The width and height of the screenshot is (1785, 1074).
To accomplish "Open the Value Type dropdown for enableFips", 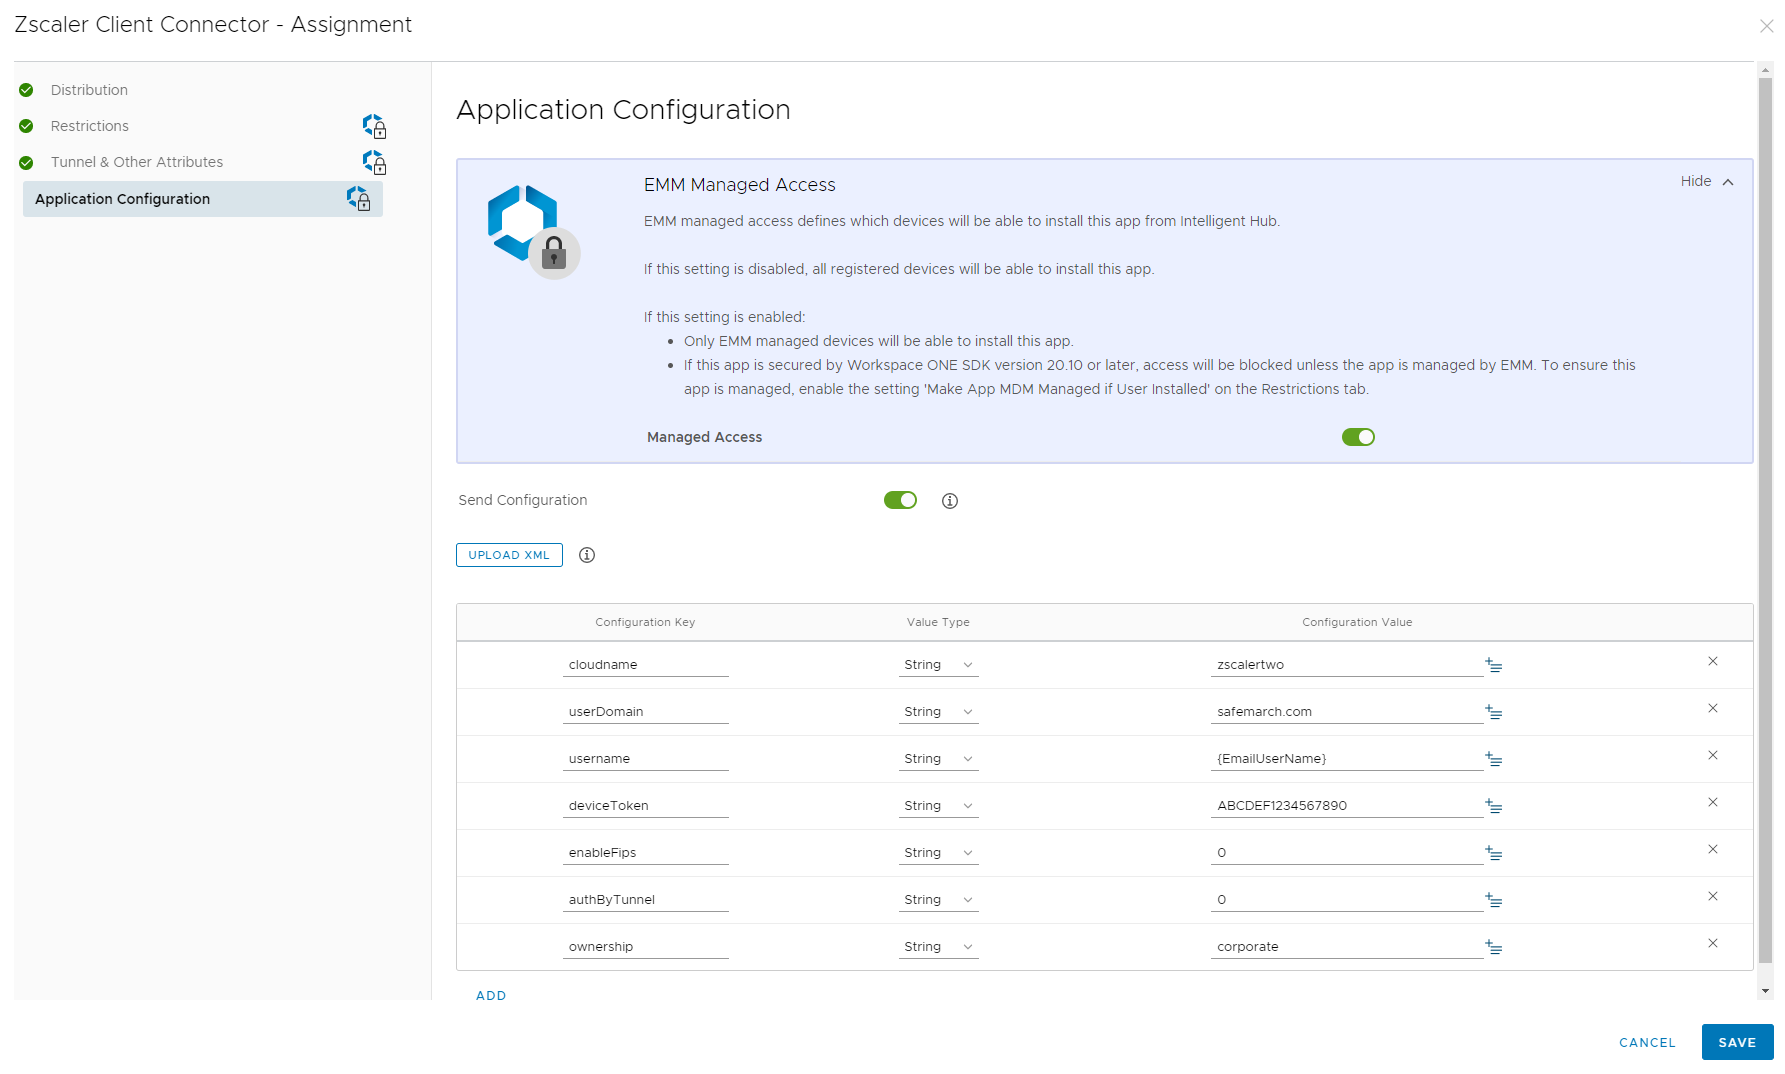I will pyautogui.click(x=937, y=852).
